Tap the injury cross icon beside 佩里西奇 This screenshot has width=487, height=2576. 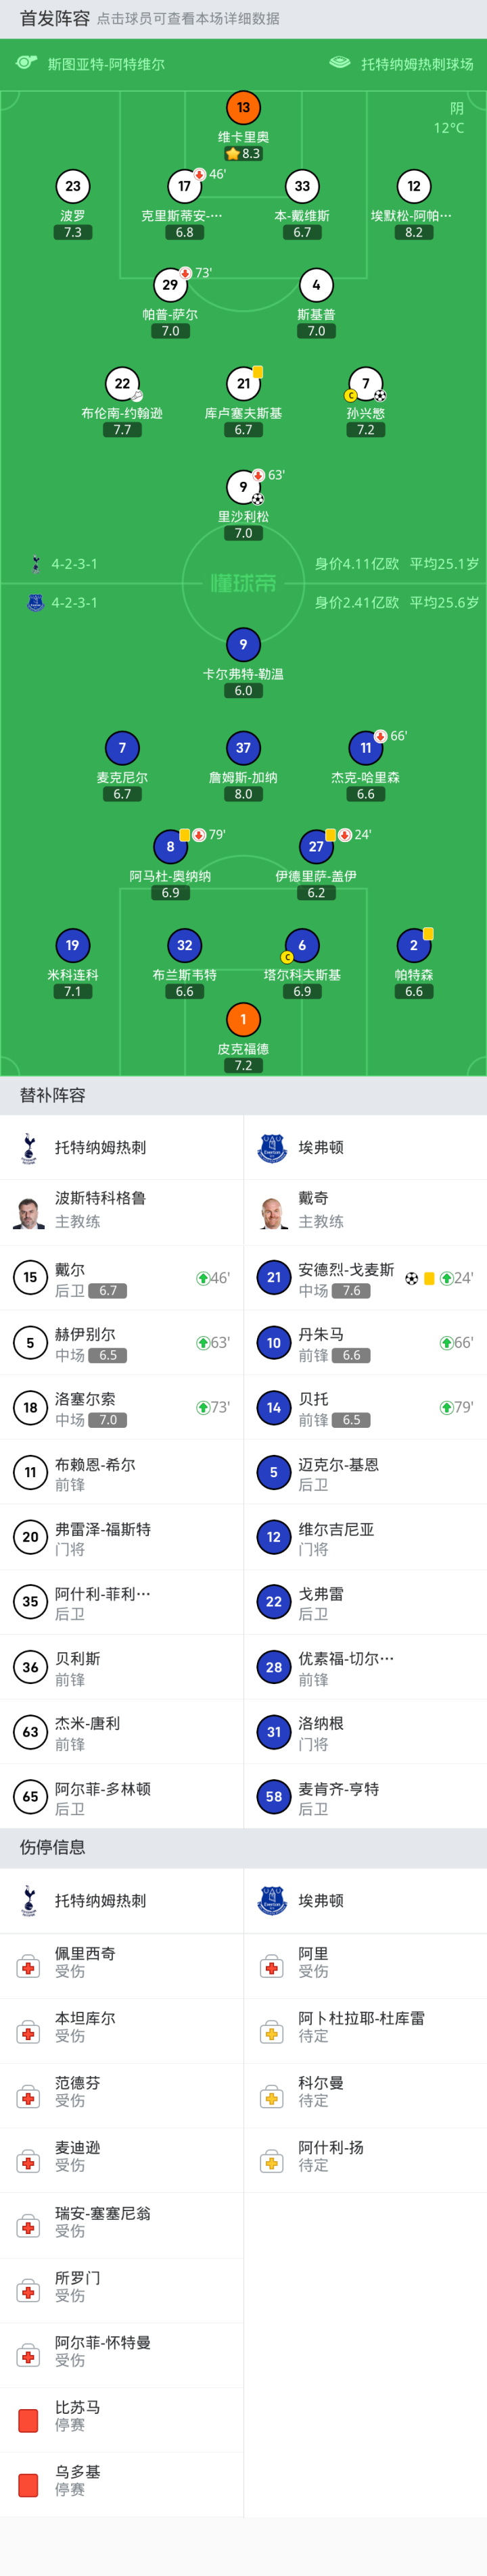point(28,1967)
